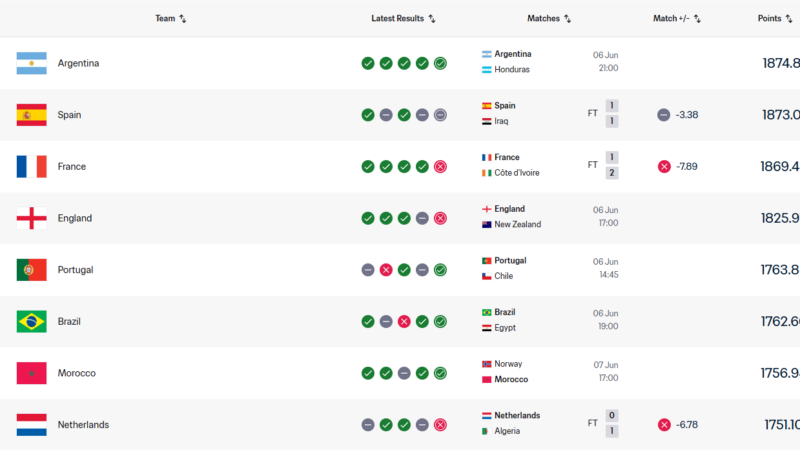Click Honduras in Argentina's match
The width and height of the screenshot is (800, 450).
(512, 69)
